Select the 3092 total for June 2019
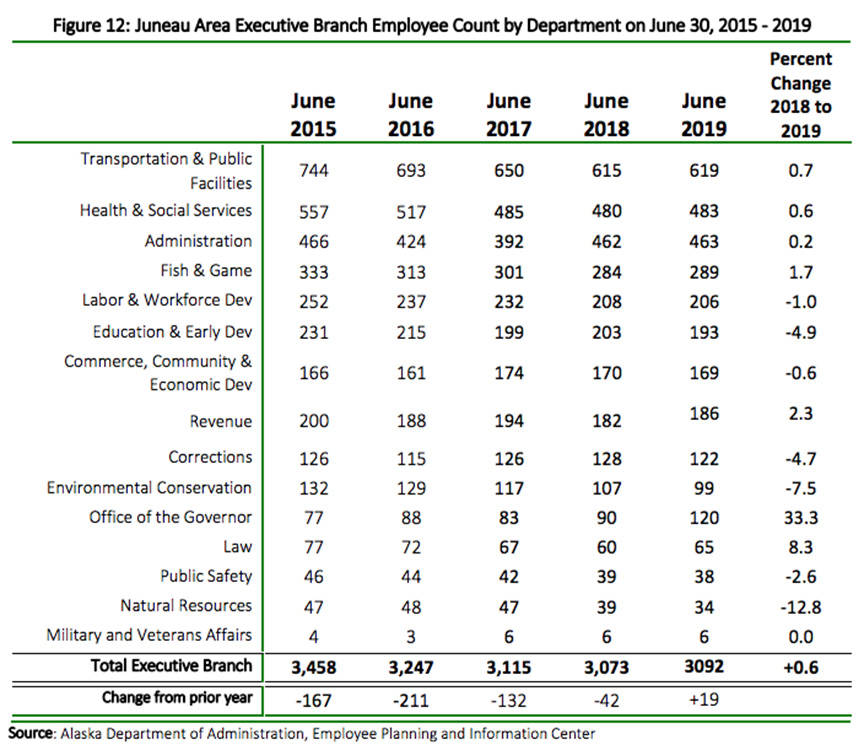This screenshot has width=864, height=756. pyautogui.click(x=703, y=667)
